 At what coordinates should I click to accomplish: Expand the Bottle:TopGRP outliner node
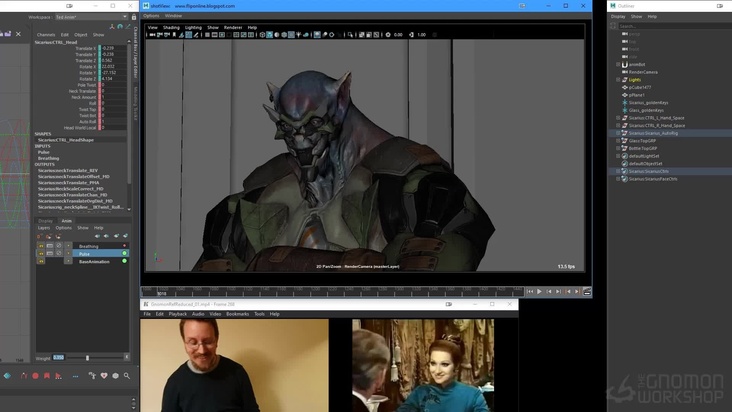point(618,148)
